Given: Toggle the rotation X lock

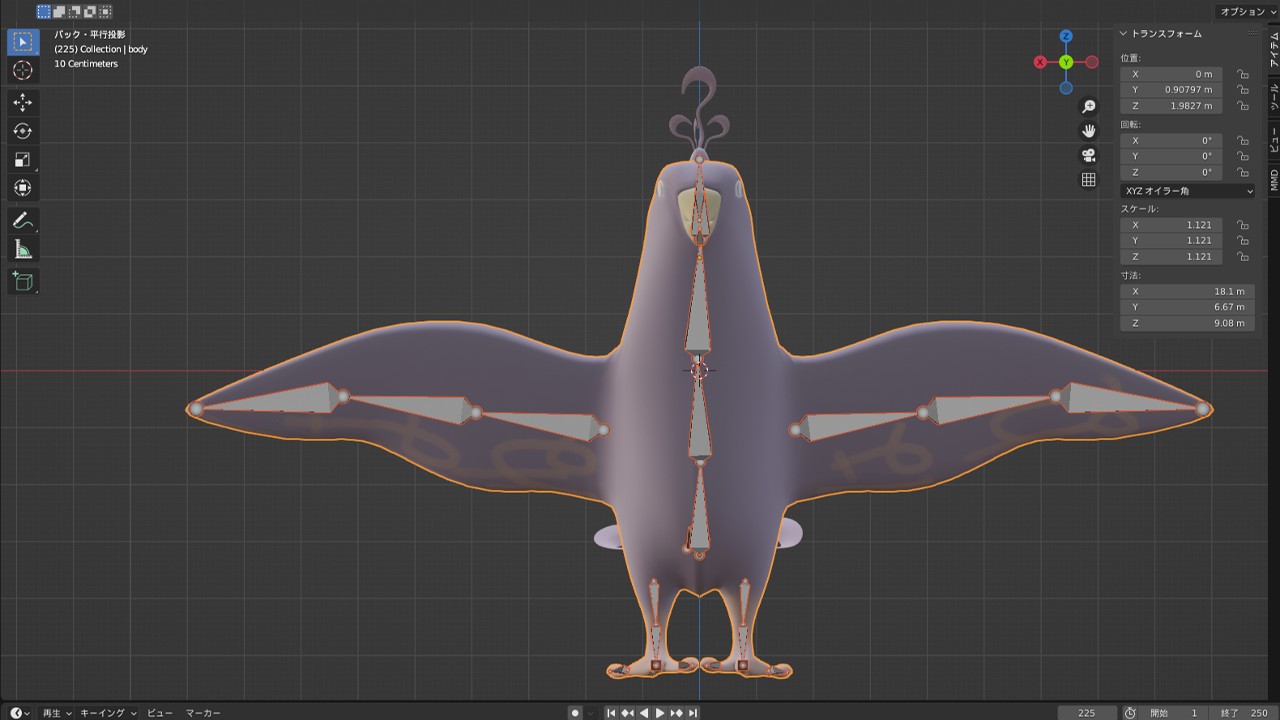Looking at the screenshot, I should [x=1242, y=141].
